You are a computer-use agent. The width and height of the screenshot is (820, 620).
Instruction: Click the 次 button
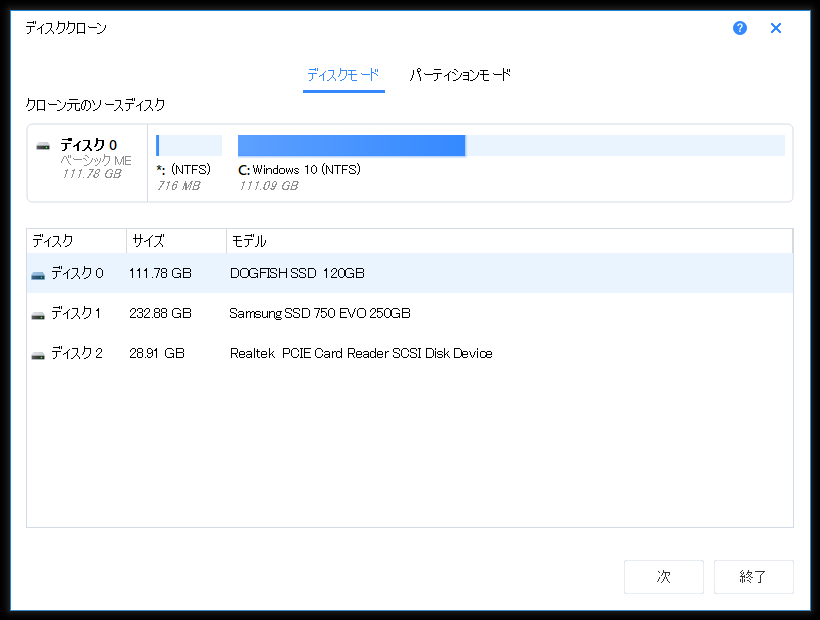[x=663, y=577]
